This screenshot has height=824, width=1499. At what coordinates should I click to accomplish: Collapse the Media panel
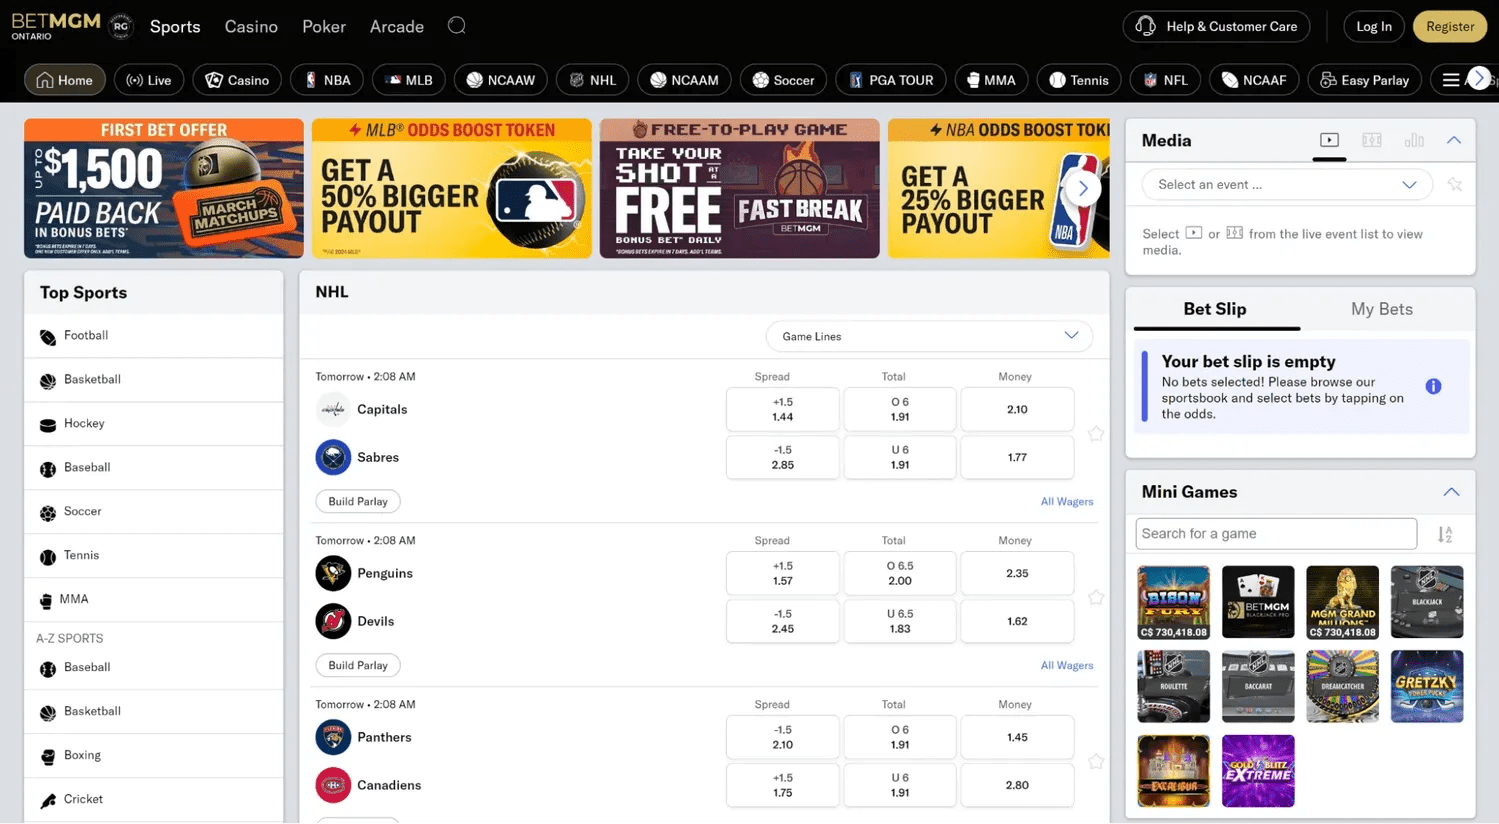click(1454, 141)
